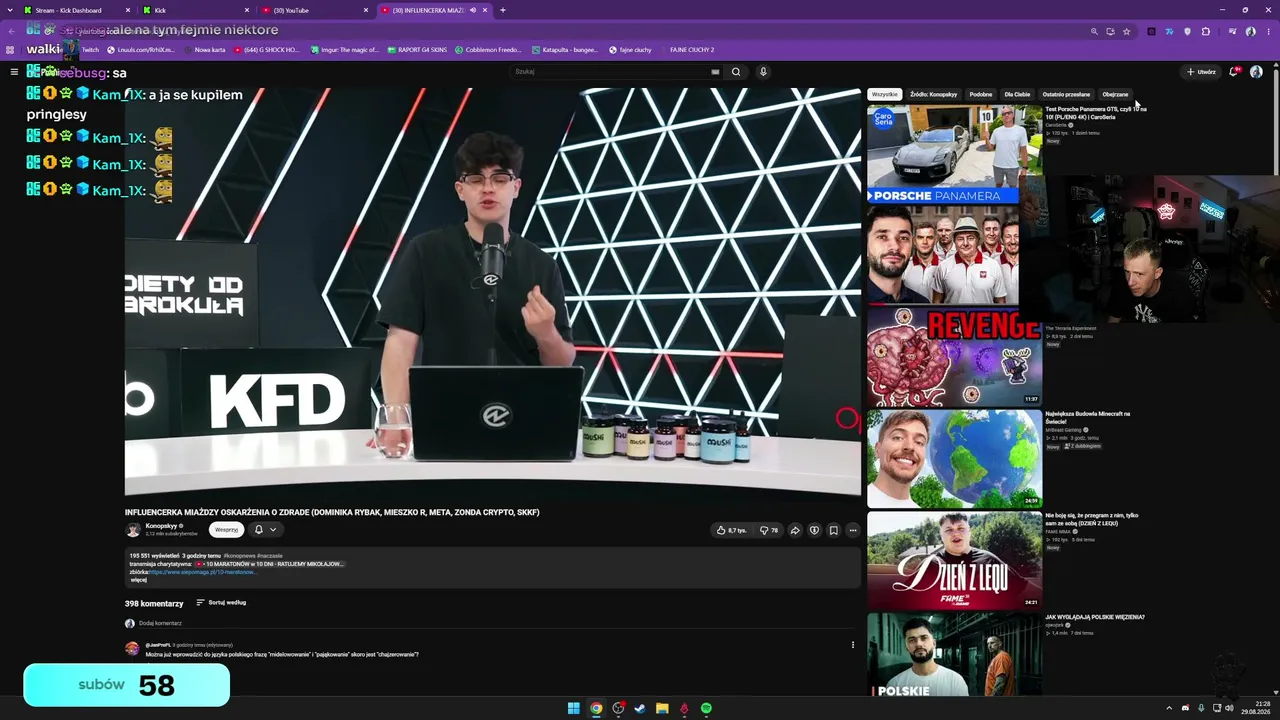Image resolution: width=1280 pixels, height=720 pixels.
Task: Expand the description with więcej
Action: 138,580
